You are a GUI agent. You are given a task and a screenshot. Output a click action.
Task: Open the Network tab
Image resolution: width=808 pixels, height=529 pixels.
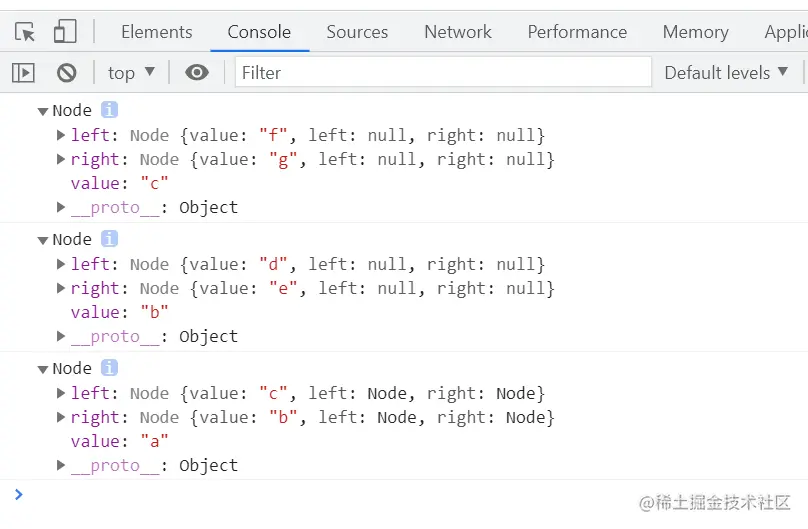[x=457, y=32]
